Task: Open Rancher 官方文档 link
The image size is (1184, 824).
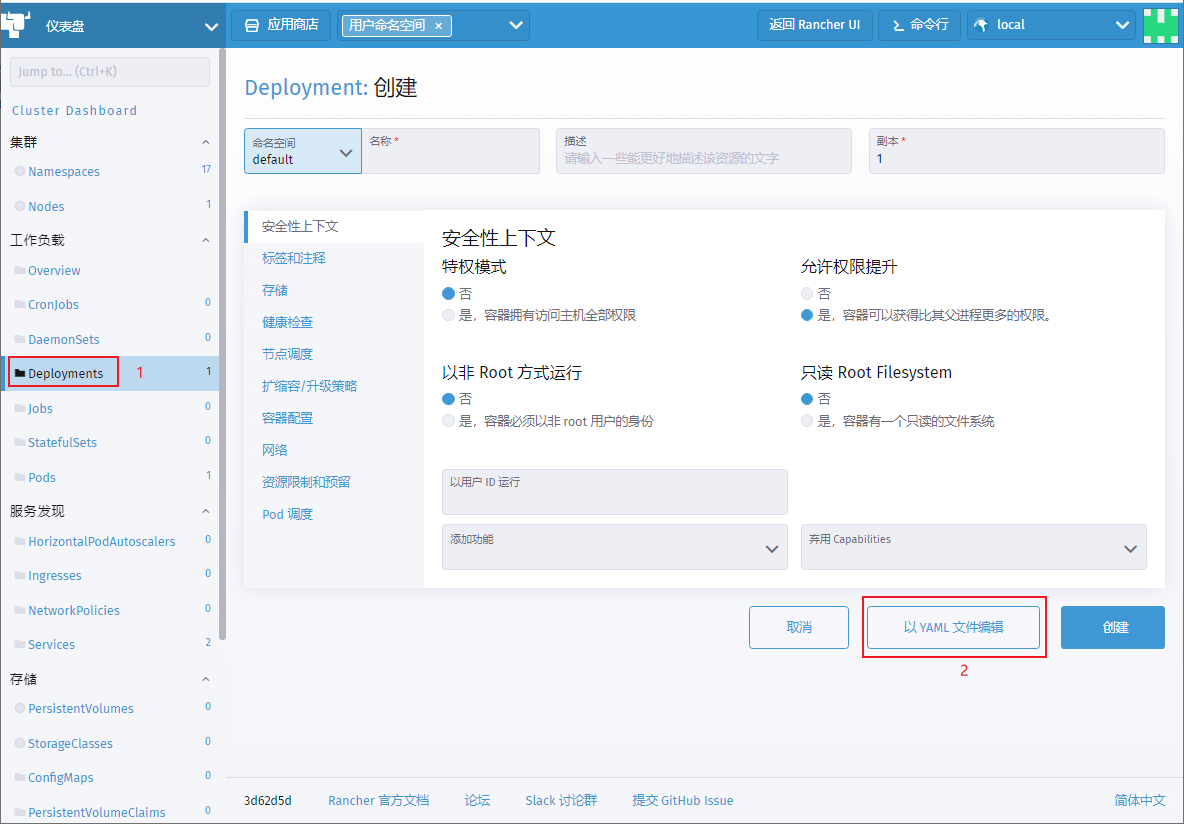Action: pos(378,800)
